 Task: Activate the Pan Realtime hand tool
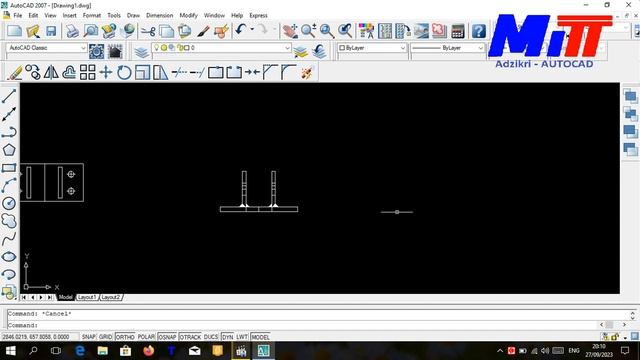290,31
